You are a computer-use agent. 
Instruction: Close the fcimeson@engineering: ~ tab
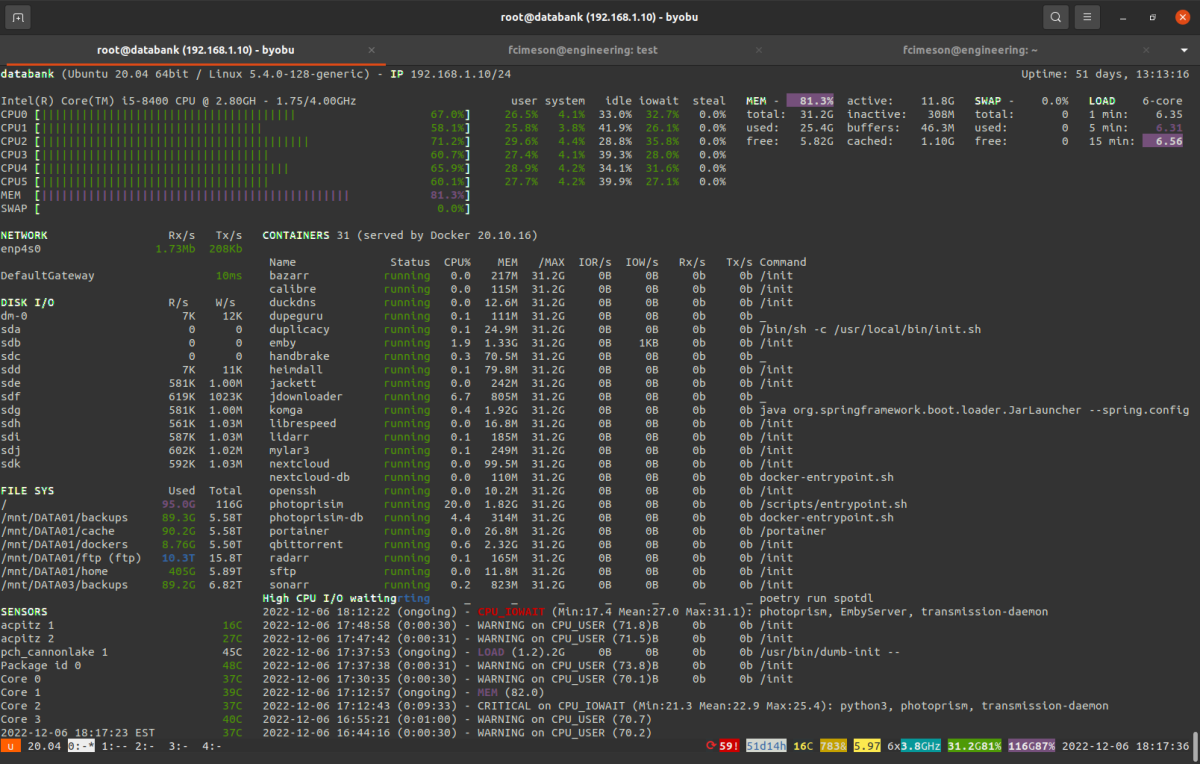coord(1148,50)
